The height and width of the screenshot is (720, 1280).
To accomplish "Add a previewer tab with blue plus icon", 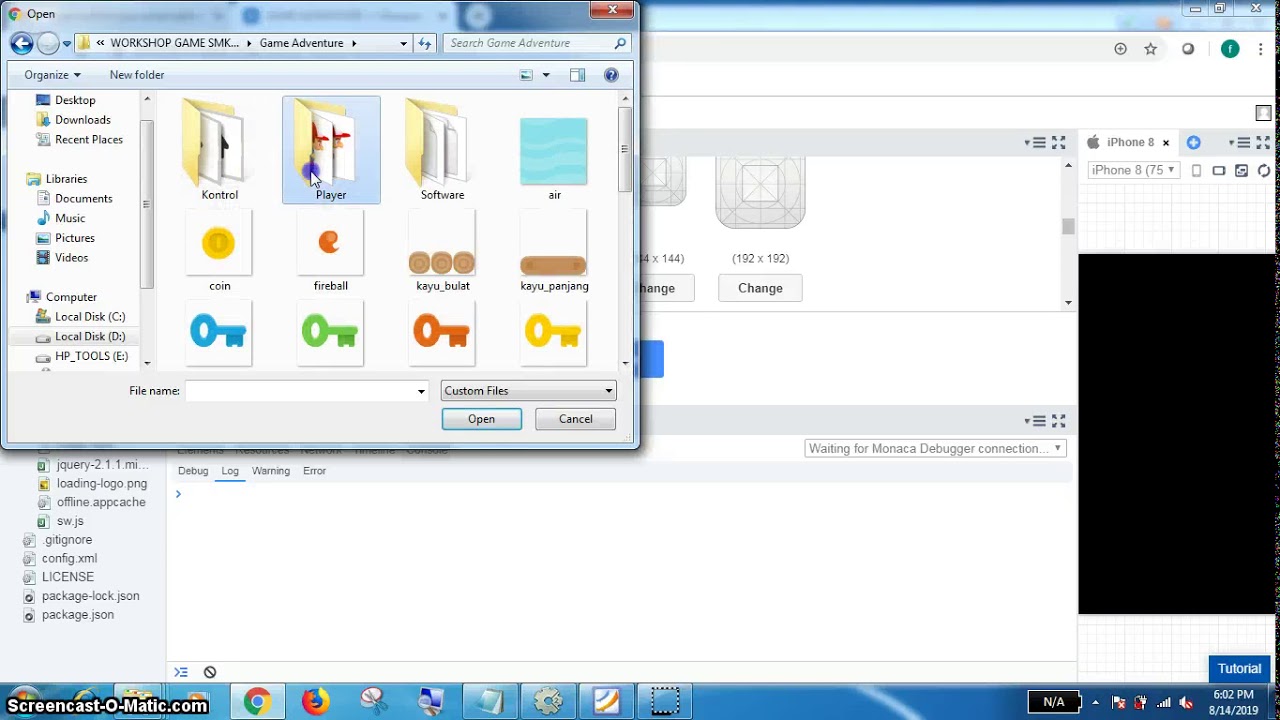I will (1193, 142).
